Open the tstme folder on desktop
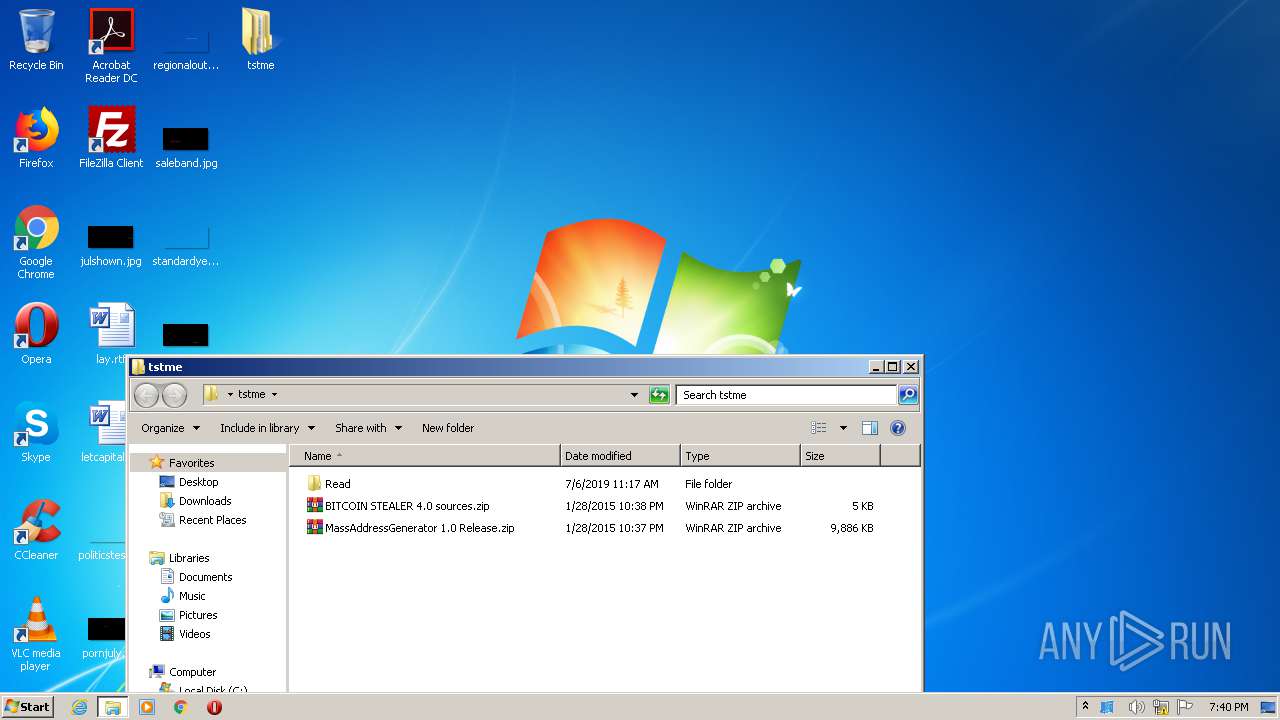Image resolution: width=1280 pixels, height=720 pixels. pyautogui.click(x=260, y=40)
